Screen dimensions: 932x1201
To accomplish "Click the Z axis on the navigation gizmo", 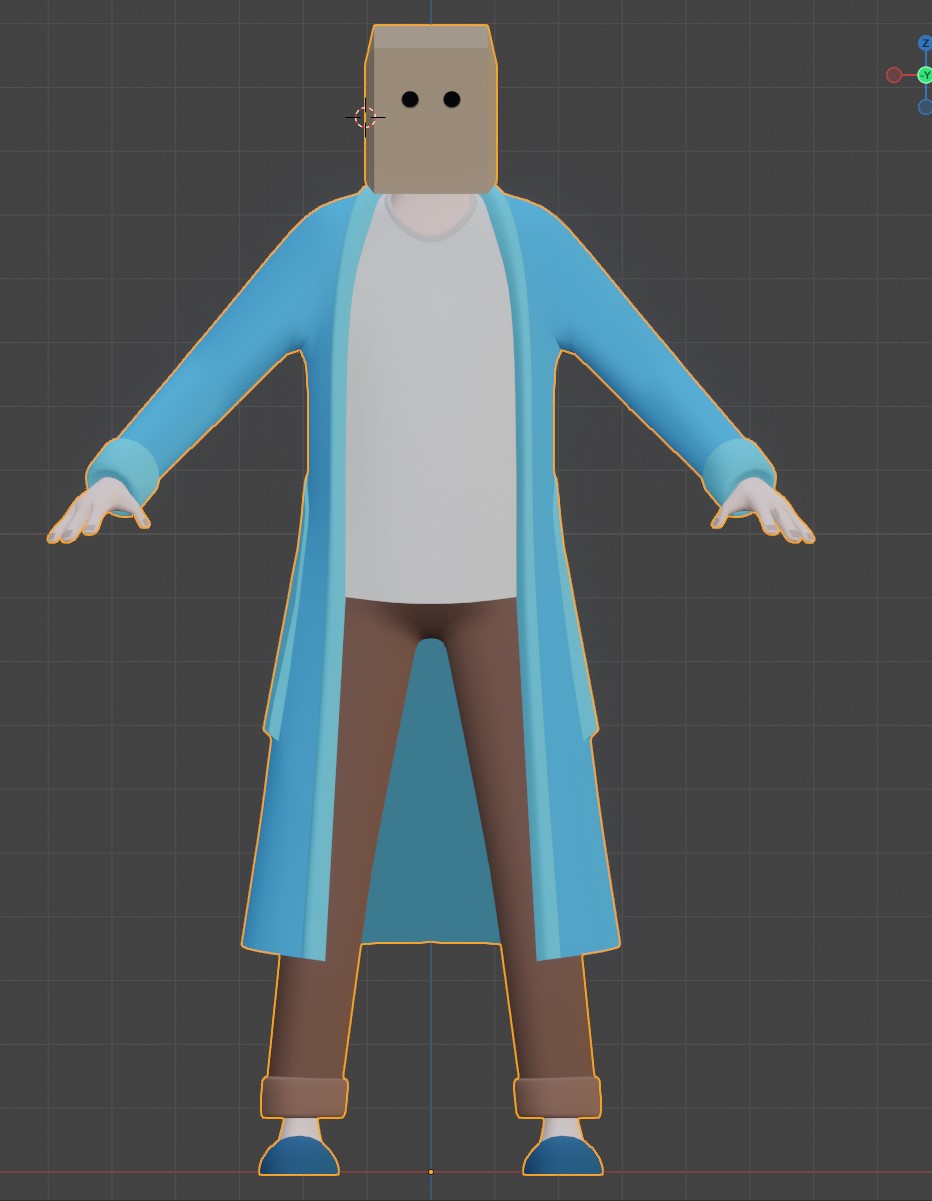I will pos(924,44).
